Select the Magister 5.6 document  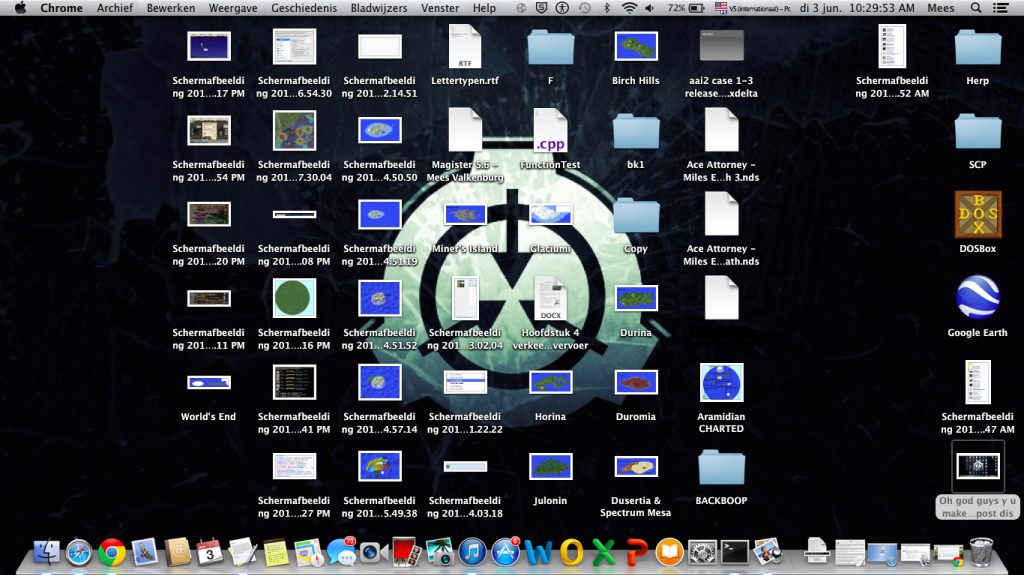coord(465,130)
